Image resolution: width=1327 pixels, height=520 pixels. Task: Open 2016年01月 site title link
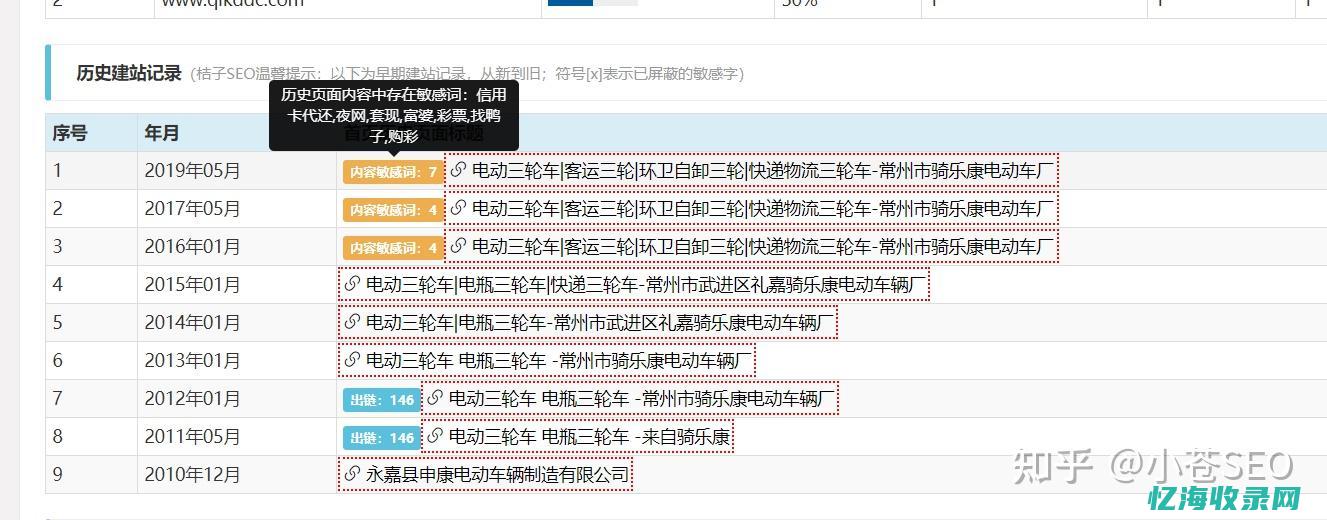click(764, 247)
